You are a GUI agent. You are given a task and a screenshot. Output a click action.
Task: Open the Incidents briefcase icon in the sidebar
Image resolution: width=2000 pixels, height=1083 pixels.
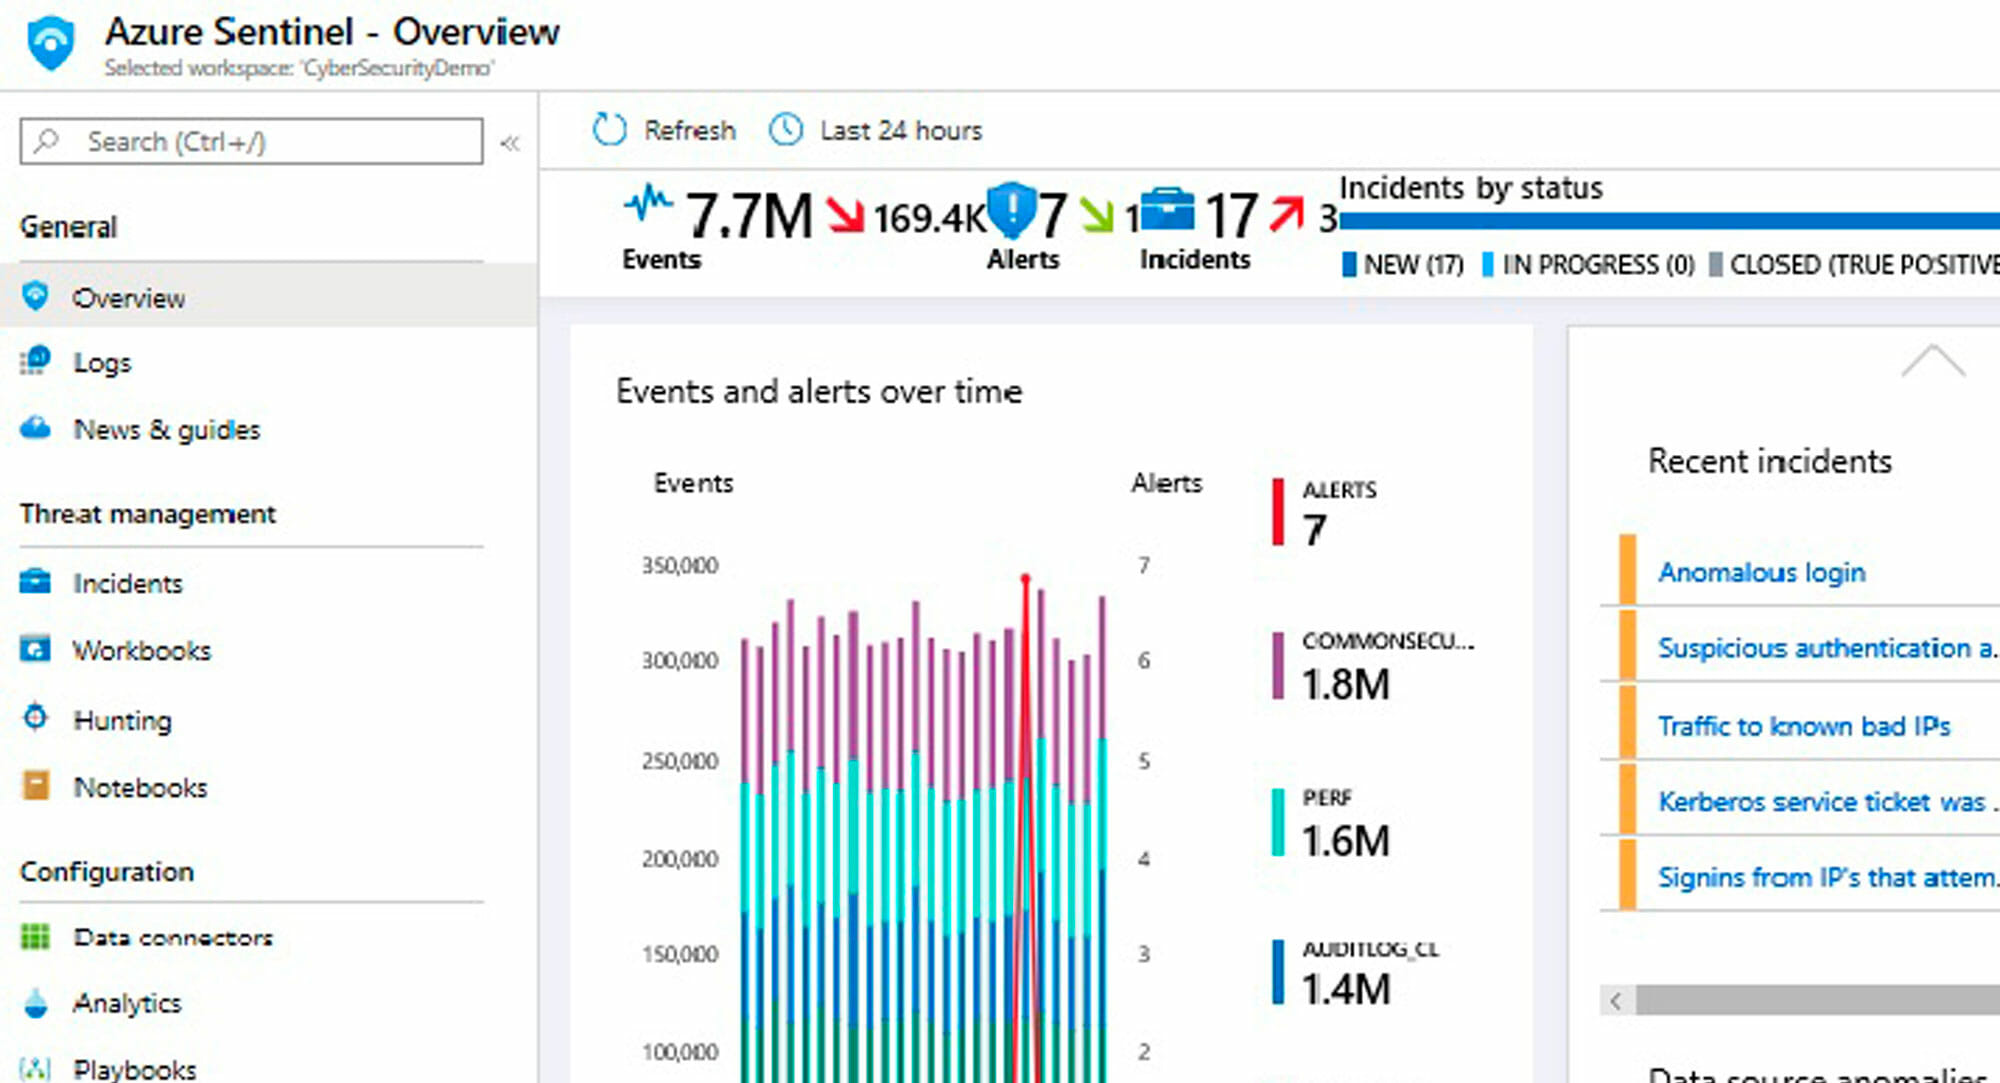point(36,581)
